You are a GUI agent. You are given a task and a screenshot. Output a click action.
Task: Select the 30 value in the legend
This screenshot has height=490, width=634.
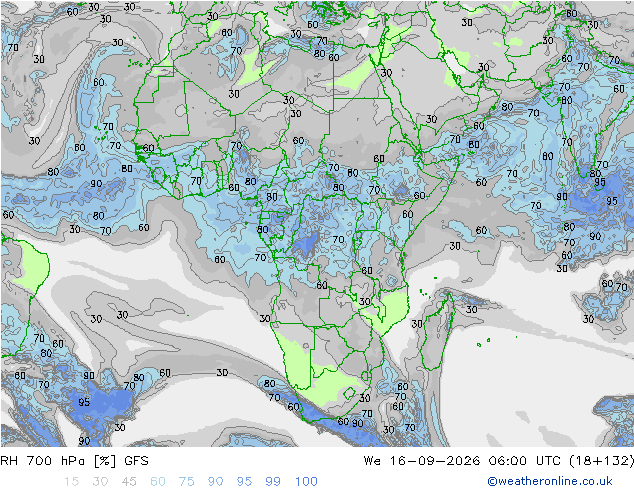[x=100, y=481]
